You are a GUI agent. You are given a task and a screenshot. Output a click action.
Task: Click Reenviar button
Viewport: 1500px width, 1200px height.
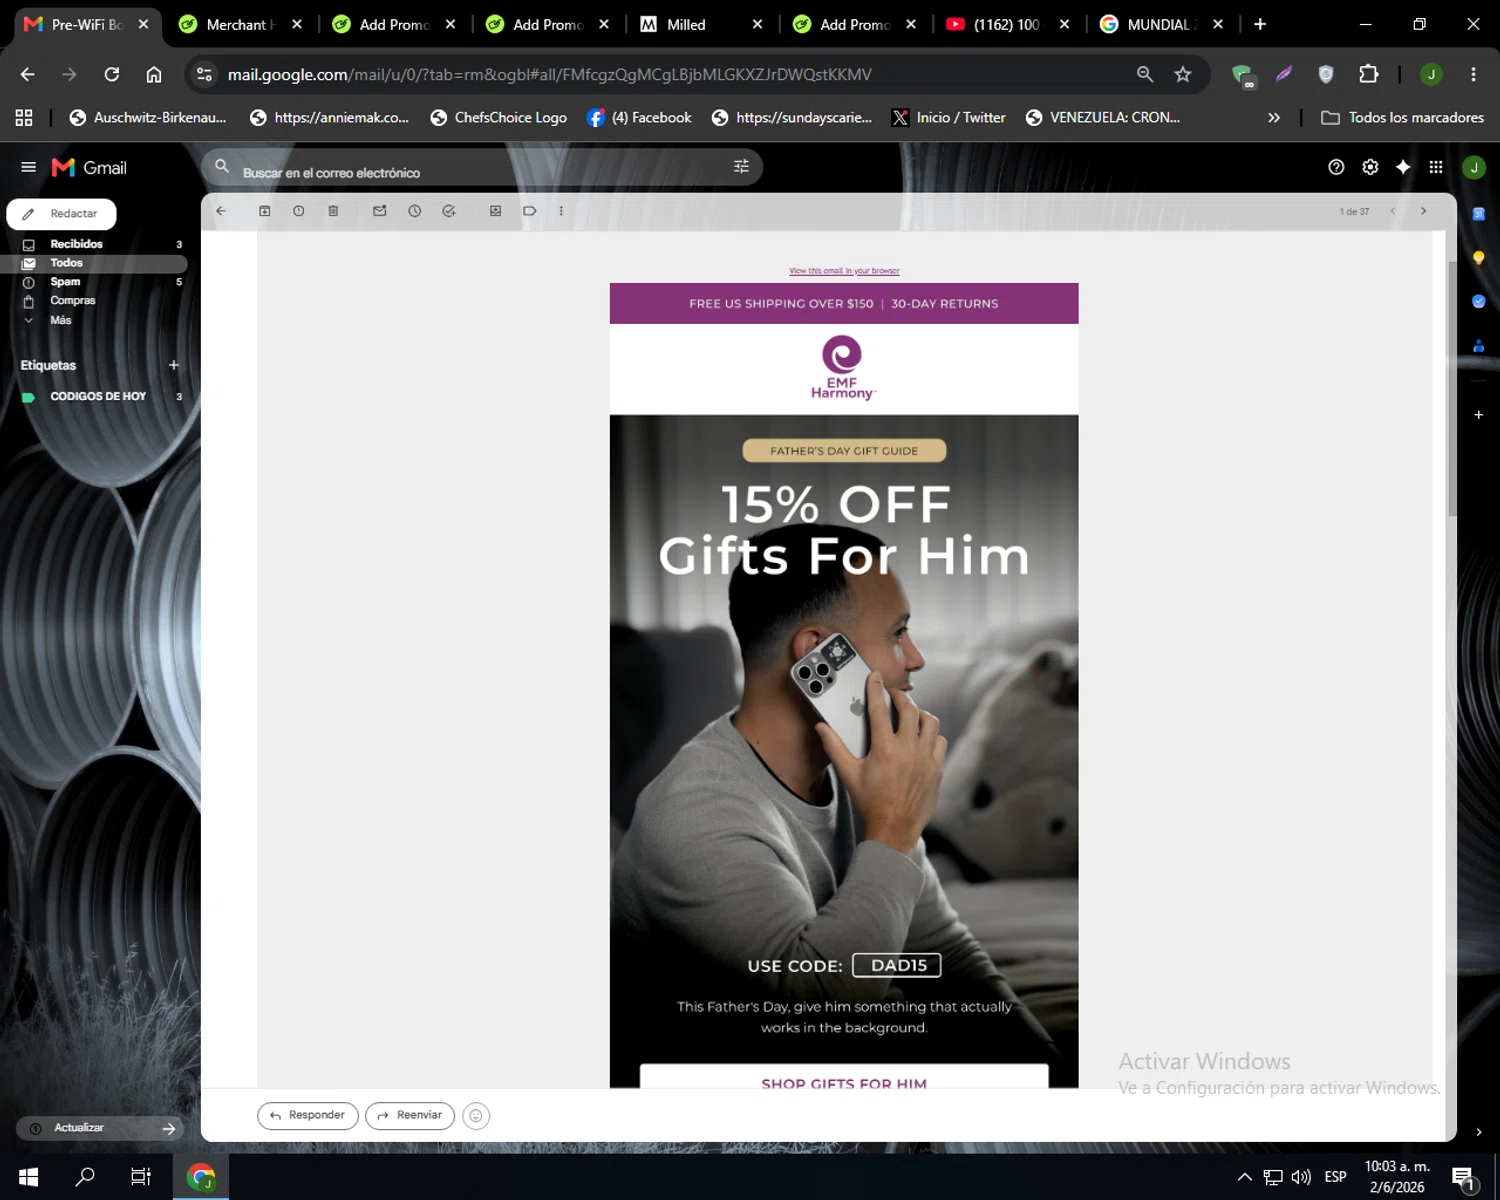[x=410, y=1115]
